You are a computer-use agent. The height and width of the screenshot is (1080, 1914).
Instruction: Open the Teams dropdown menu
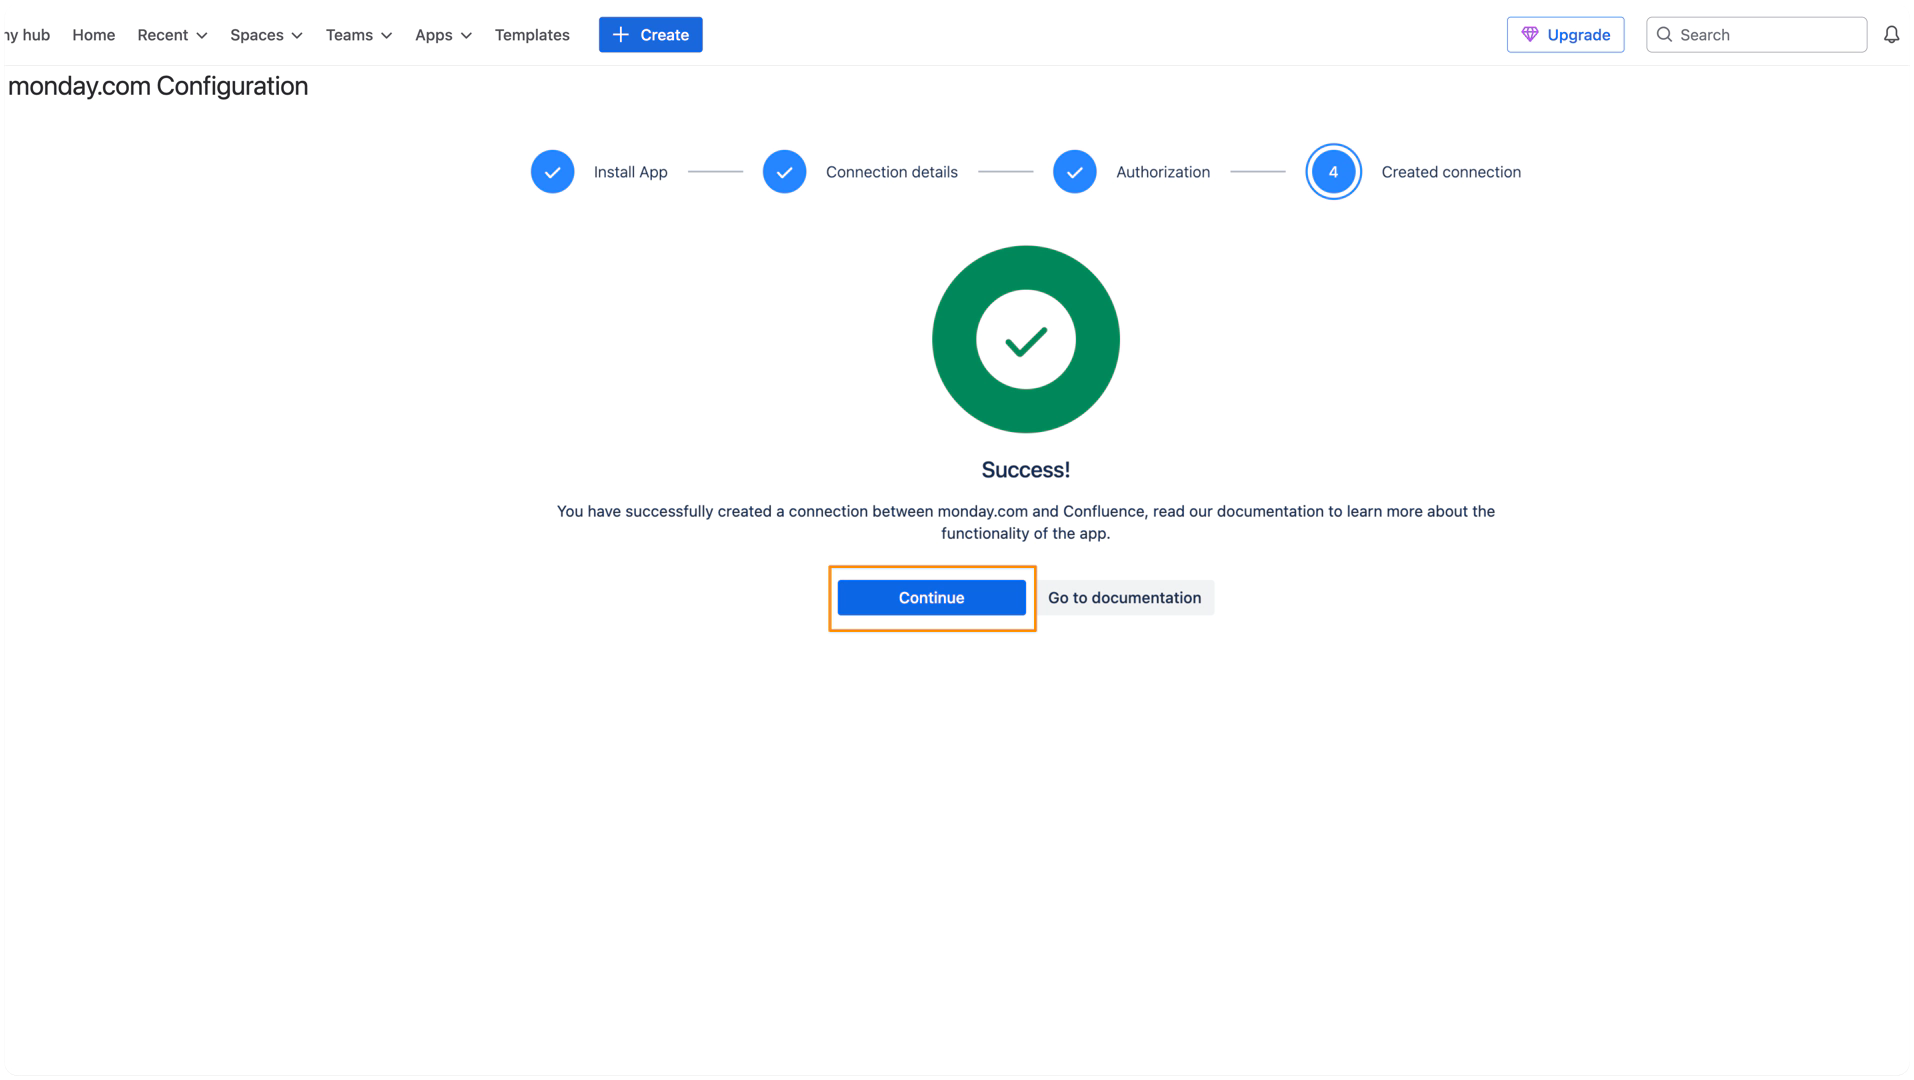[x=358, y=35]
